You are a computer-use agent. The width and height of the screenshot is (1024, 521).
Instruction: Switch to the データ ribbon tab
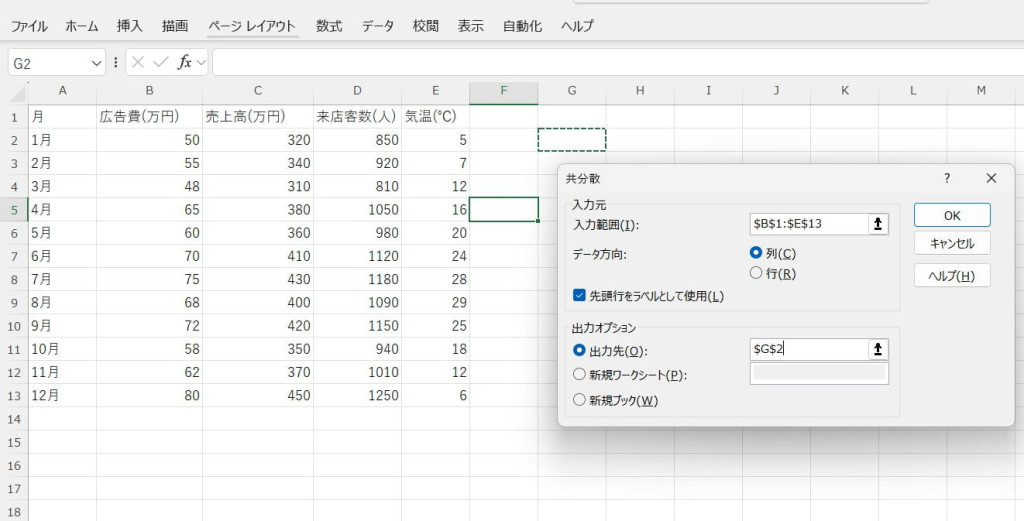pyautogui.click(x=378, y=26)
